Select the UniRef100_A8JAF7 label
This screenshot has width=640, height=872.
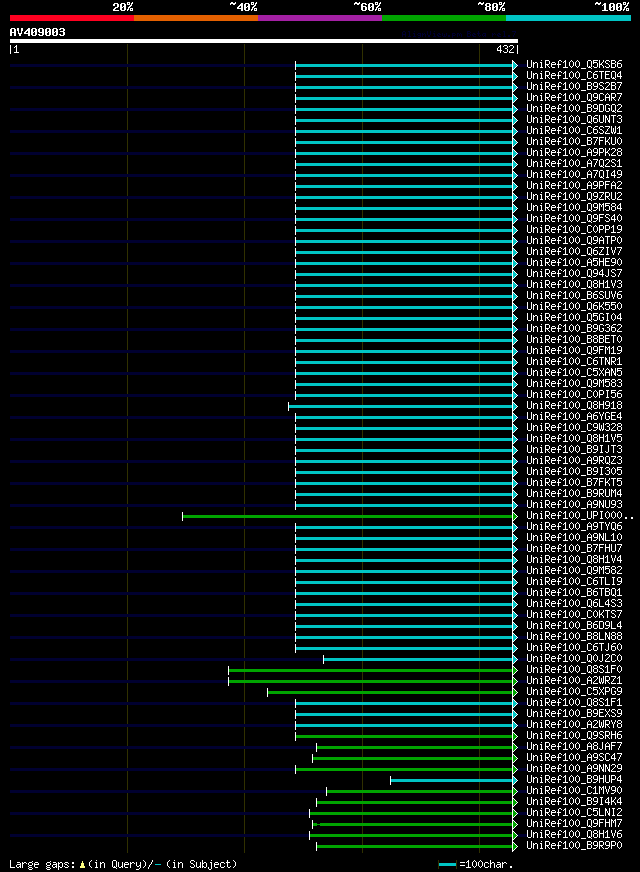click(574, 746)
